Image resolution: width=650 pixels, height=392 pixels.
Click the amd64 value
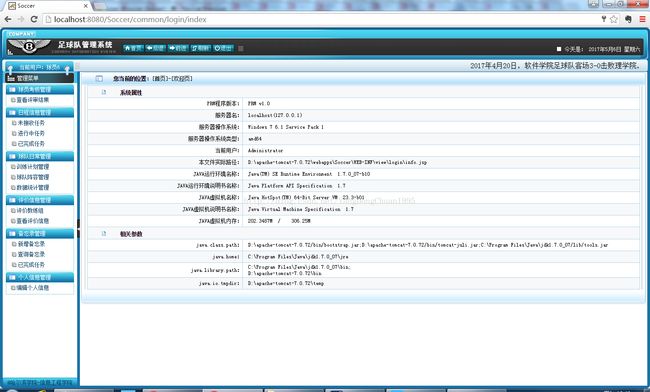(255, 139)
